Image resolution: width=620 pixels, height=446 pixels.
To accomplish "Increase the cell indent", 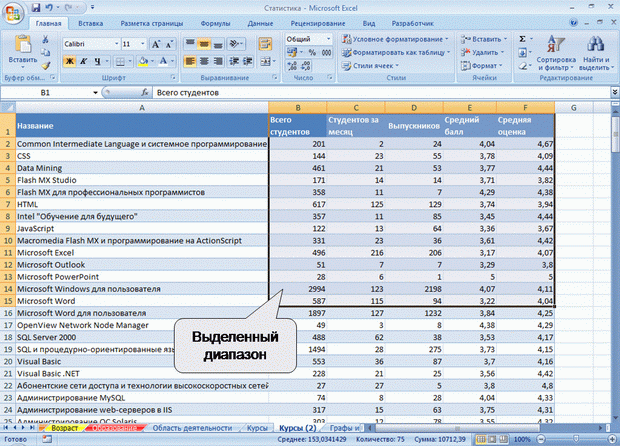I will pyautogui.click(x=248, y=61).
